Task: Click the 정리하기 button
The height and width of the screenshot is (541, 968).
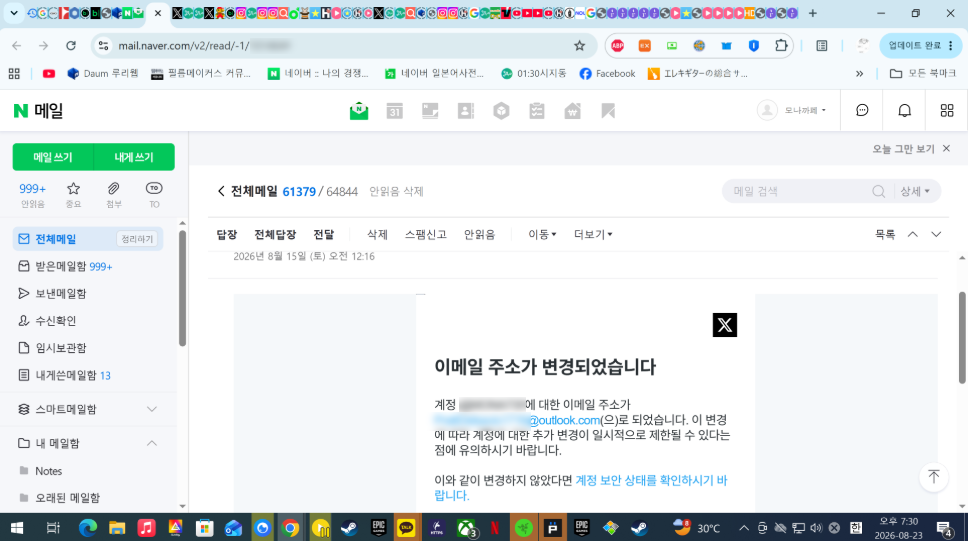Action: tap(137, 239)
